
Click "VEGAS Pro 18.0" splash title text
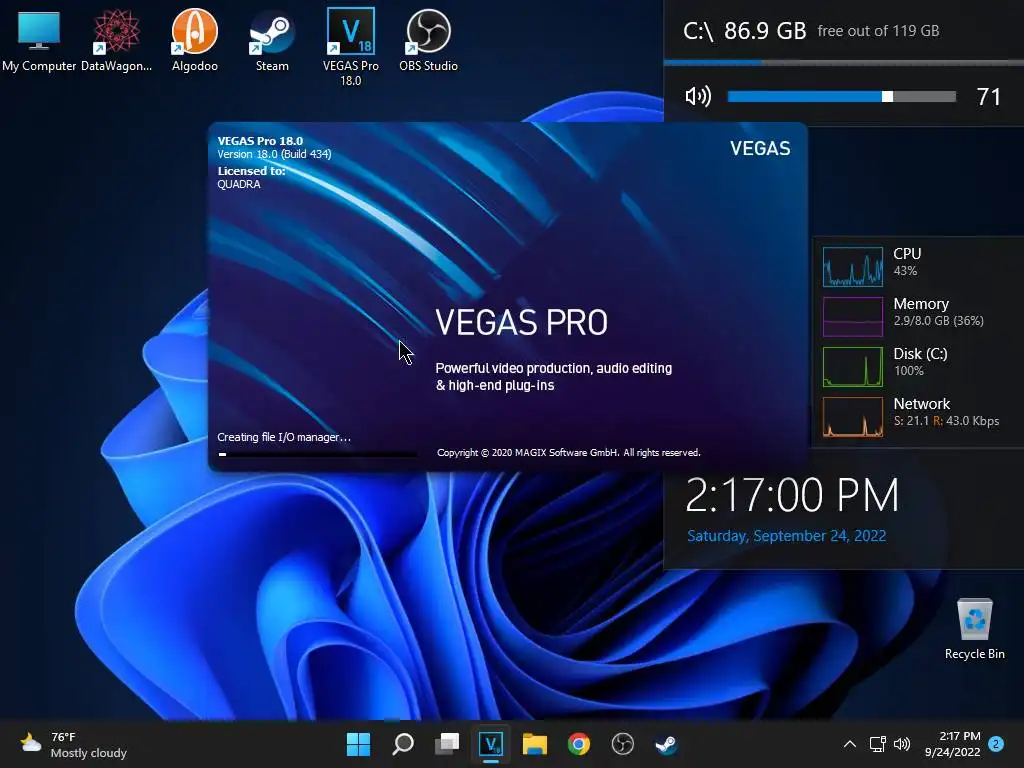pos(260,140)
